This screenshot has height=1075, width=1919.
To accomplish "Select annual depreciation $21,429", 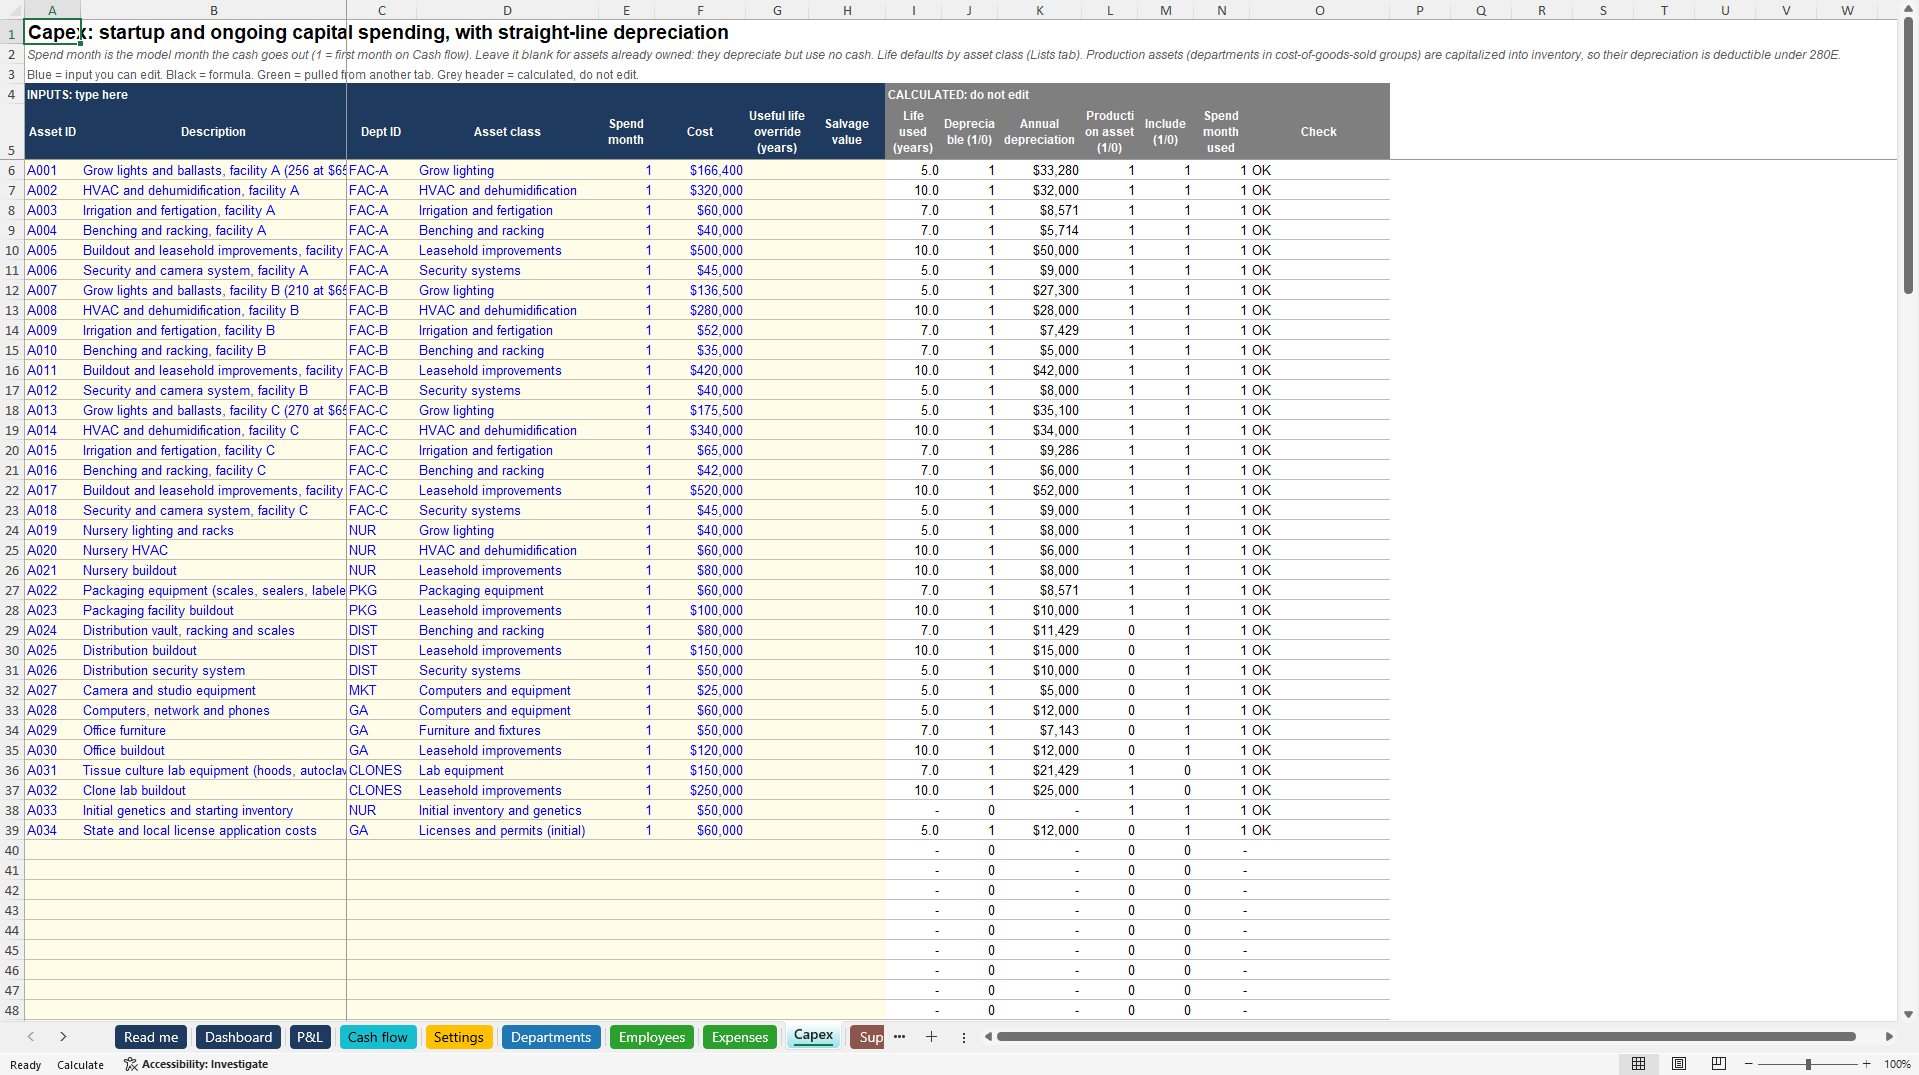I will 1040,770.
